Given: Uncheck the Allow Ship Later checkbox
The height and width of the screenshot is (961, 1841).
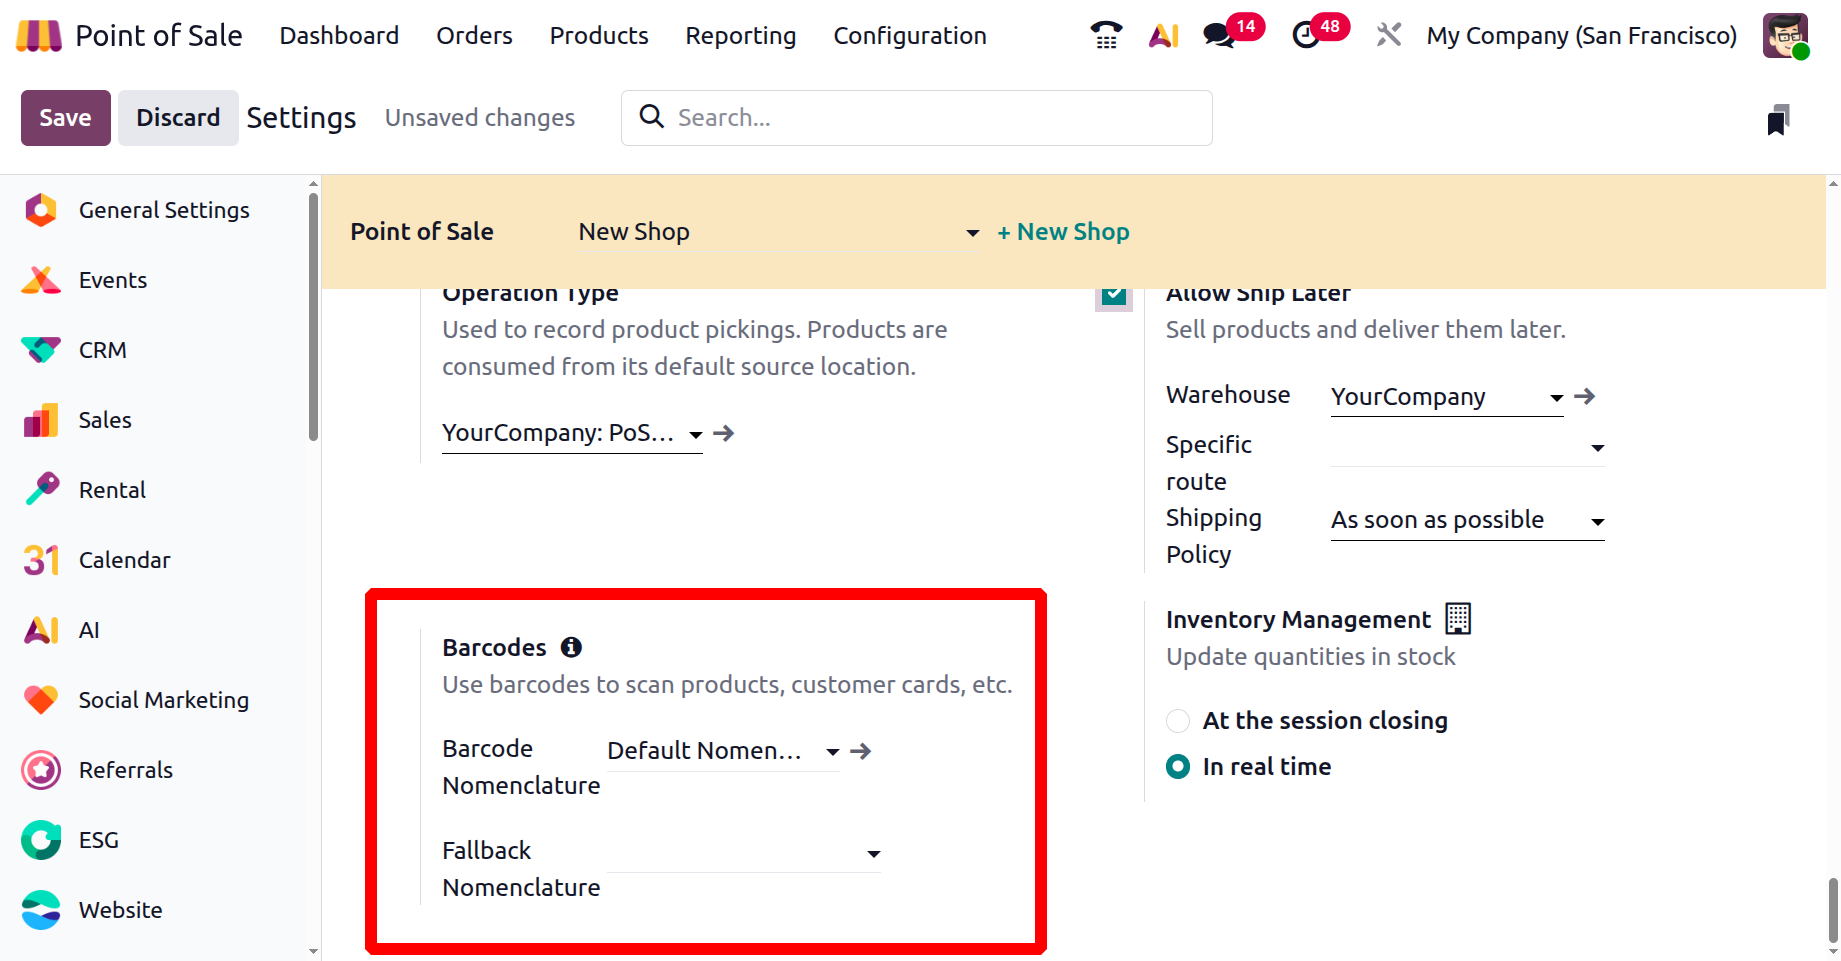Looking at the screenshot, I should click(1113, 295).
